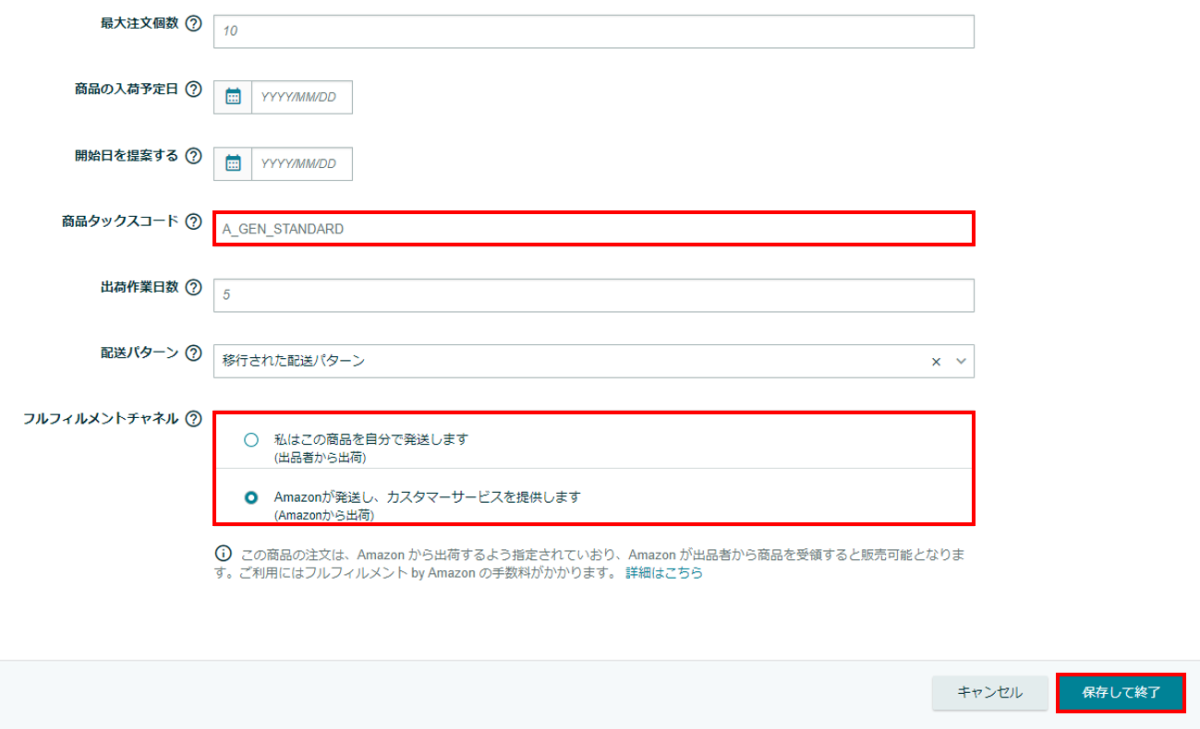Open calendar picker for 開始日を提案する
This screenshot has height=729, width=1200.
(x=233, y=163)
